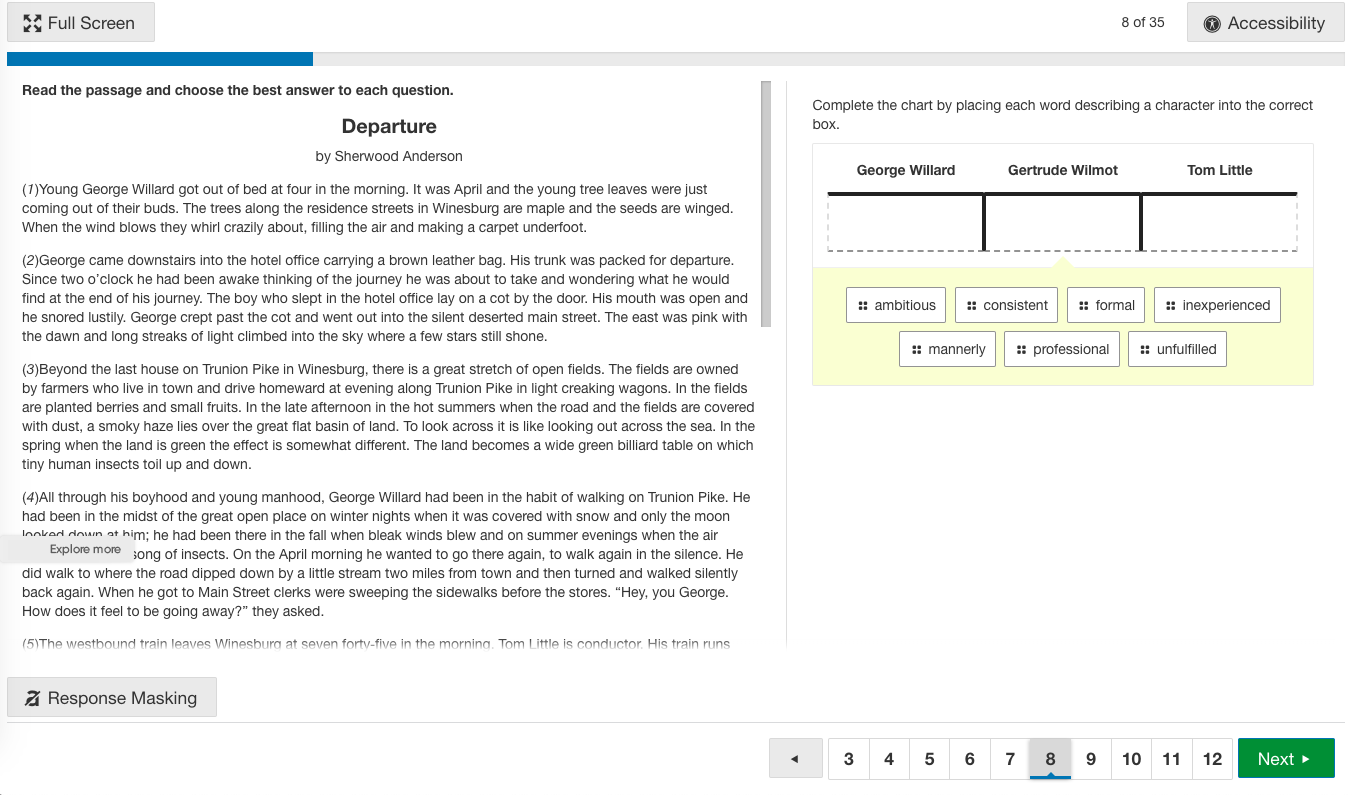Click the drag handle on the consistent chip

(x=972, y=306)
